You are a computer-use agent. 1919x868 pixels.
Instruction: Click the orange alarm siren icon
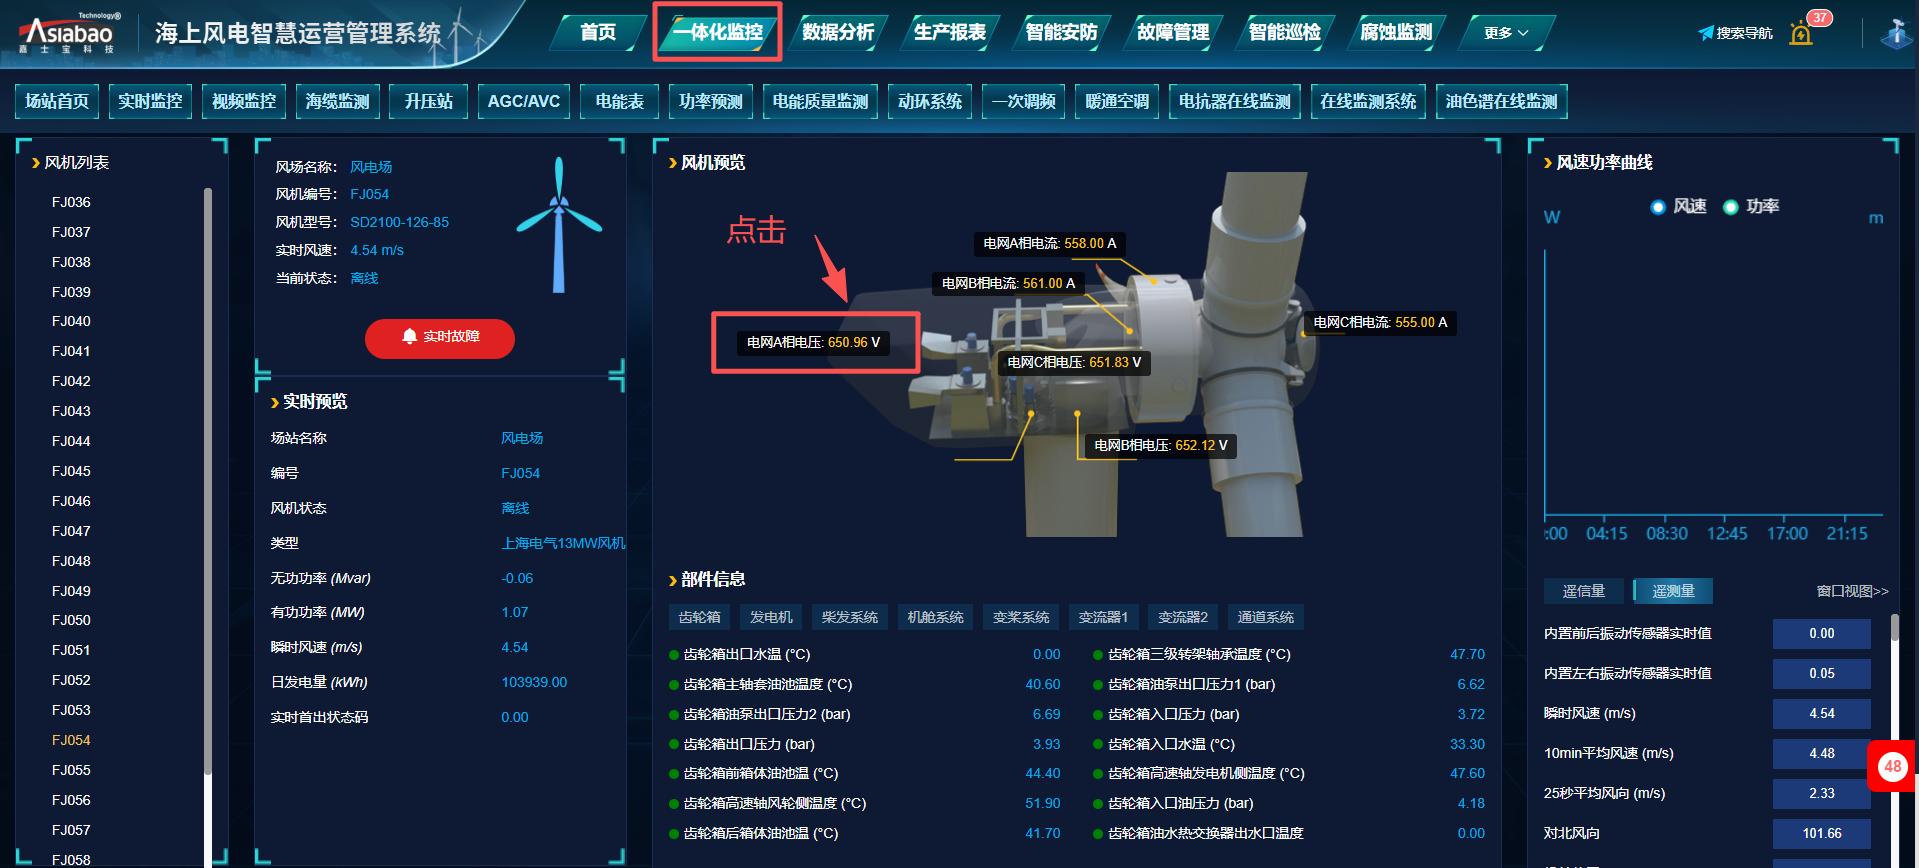coord(1801,35)
